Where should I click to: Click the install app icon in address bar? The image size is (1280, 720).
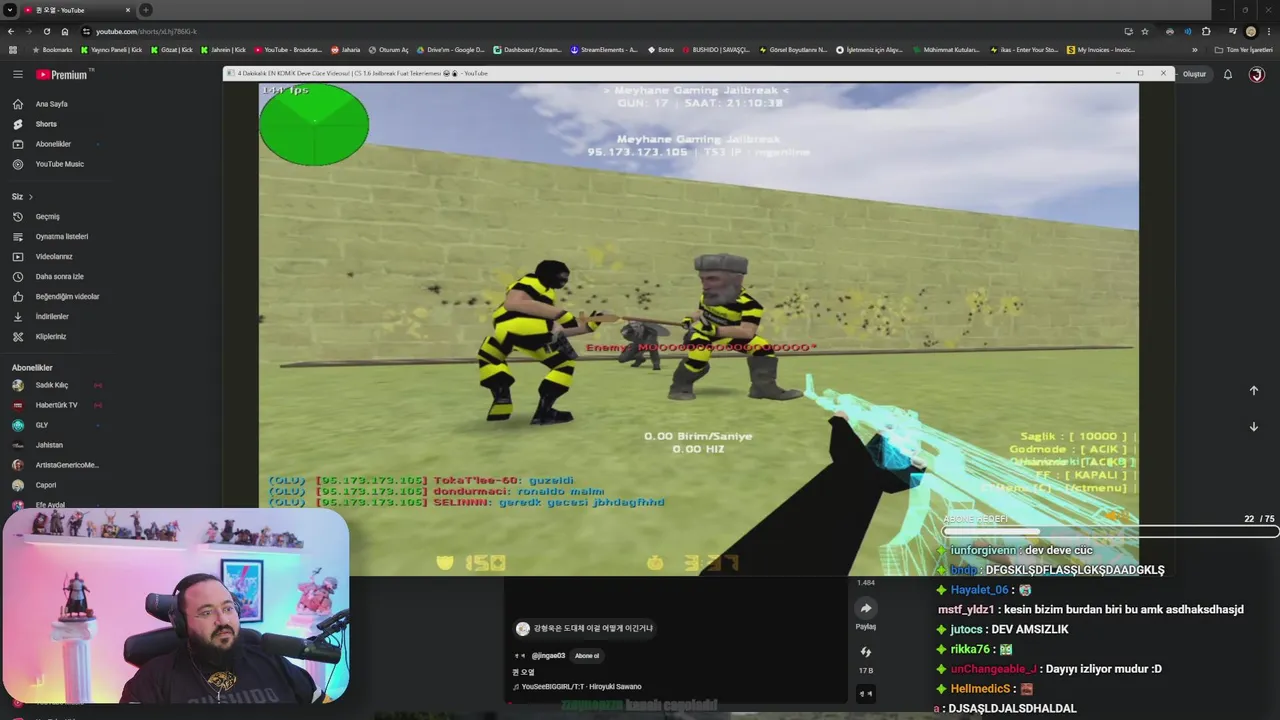(x=1128, y=31)
